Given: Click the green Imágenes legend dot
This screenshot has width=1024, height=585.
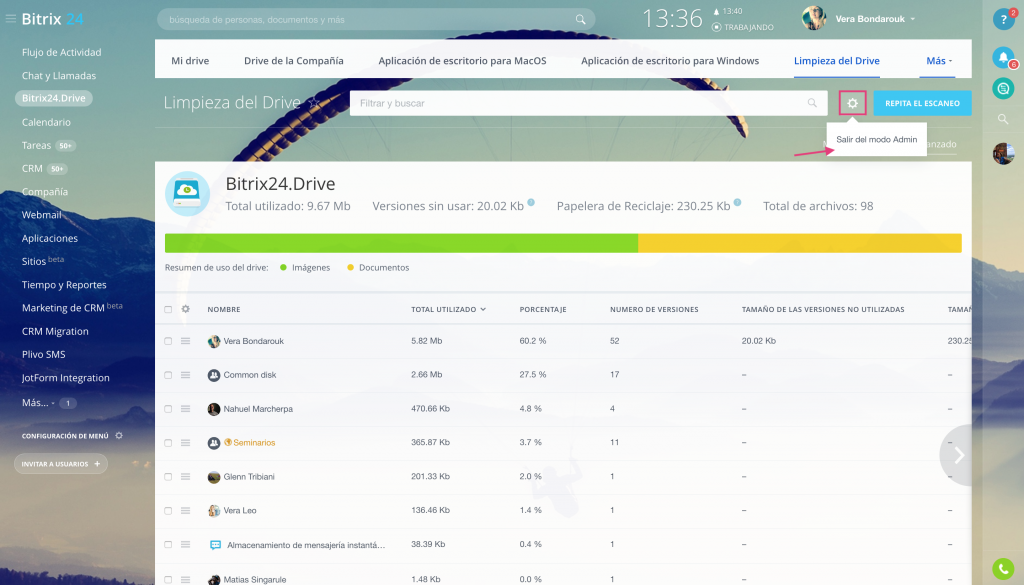Looking at the screenshot, I should 283,268.
